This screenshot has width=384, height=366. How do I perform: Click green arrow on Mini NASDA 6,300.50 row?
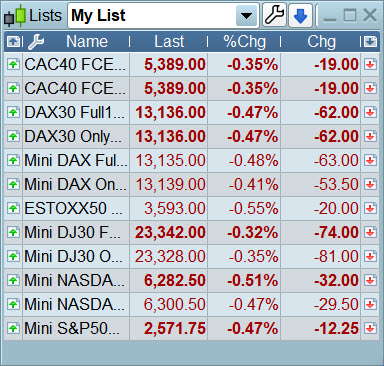point(13,304)
